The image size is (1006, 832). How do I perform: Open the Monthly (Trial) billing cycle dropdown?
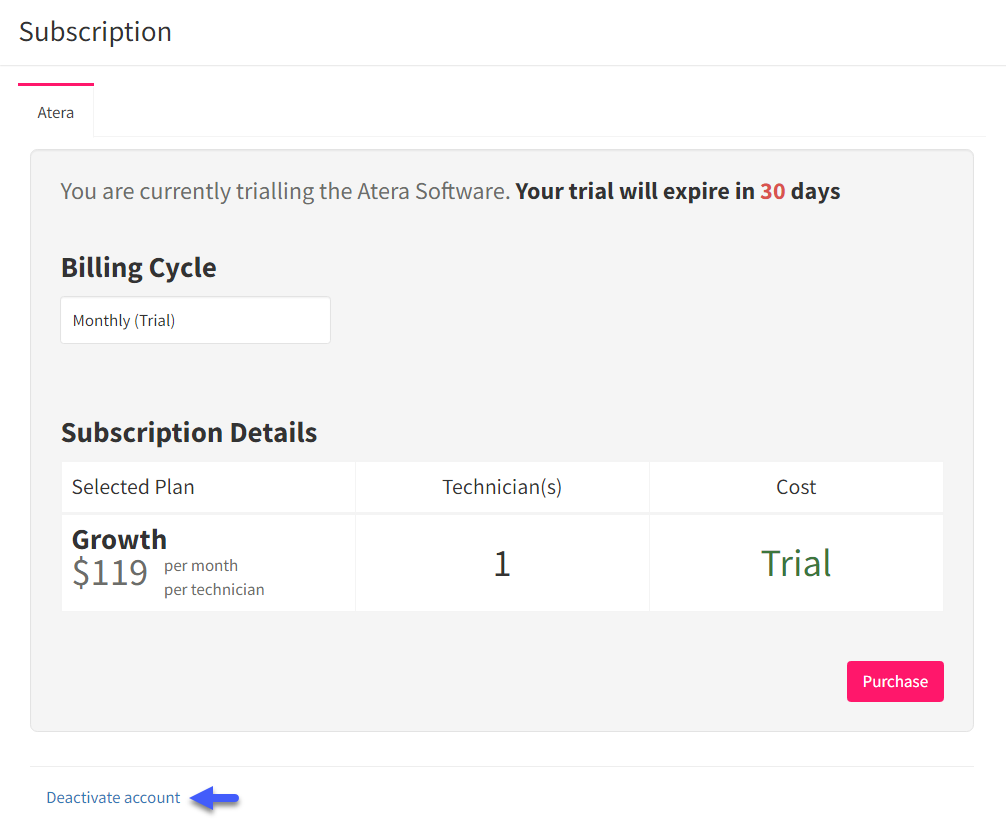[x=195, y=320]
